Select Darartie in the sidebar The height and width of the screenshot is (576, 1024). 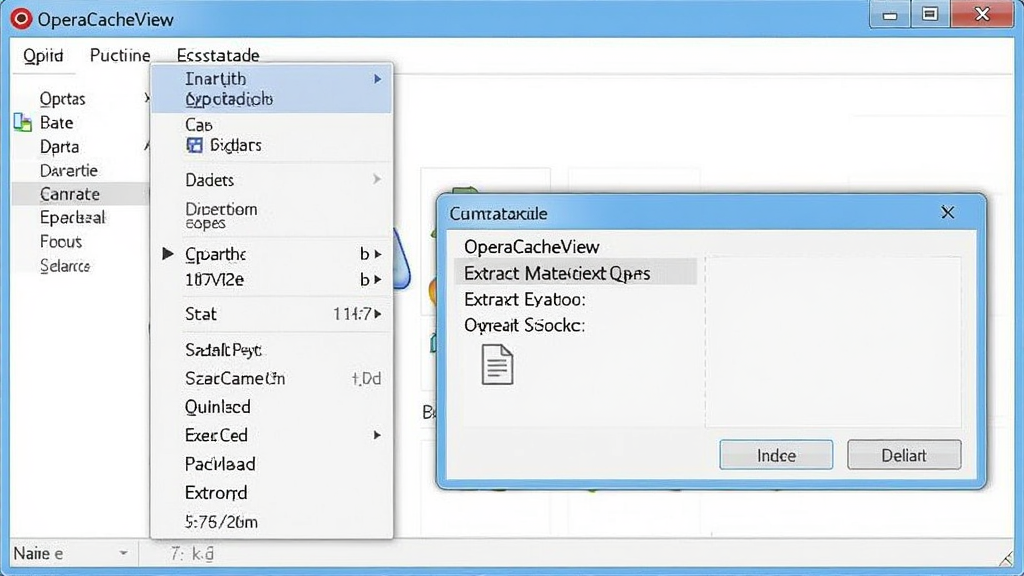(x=69, y=170)
